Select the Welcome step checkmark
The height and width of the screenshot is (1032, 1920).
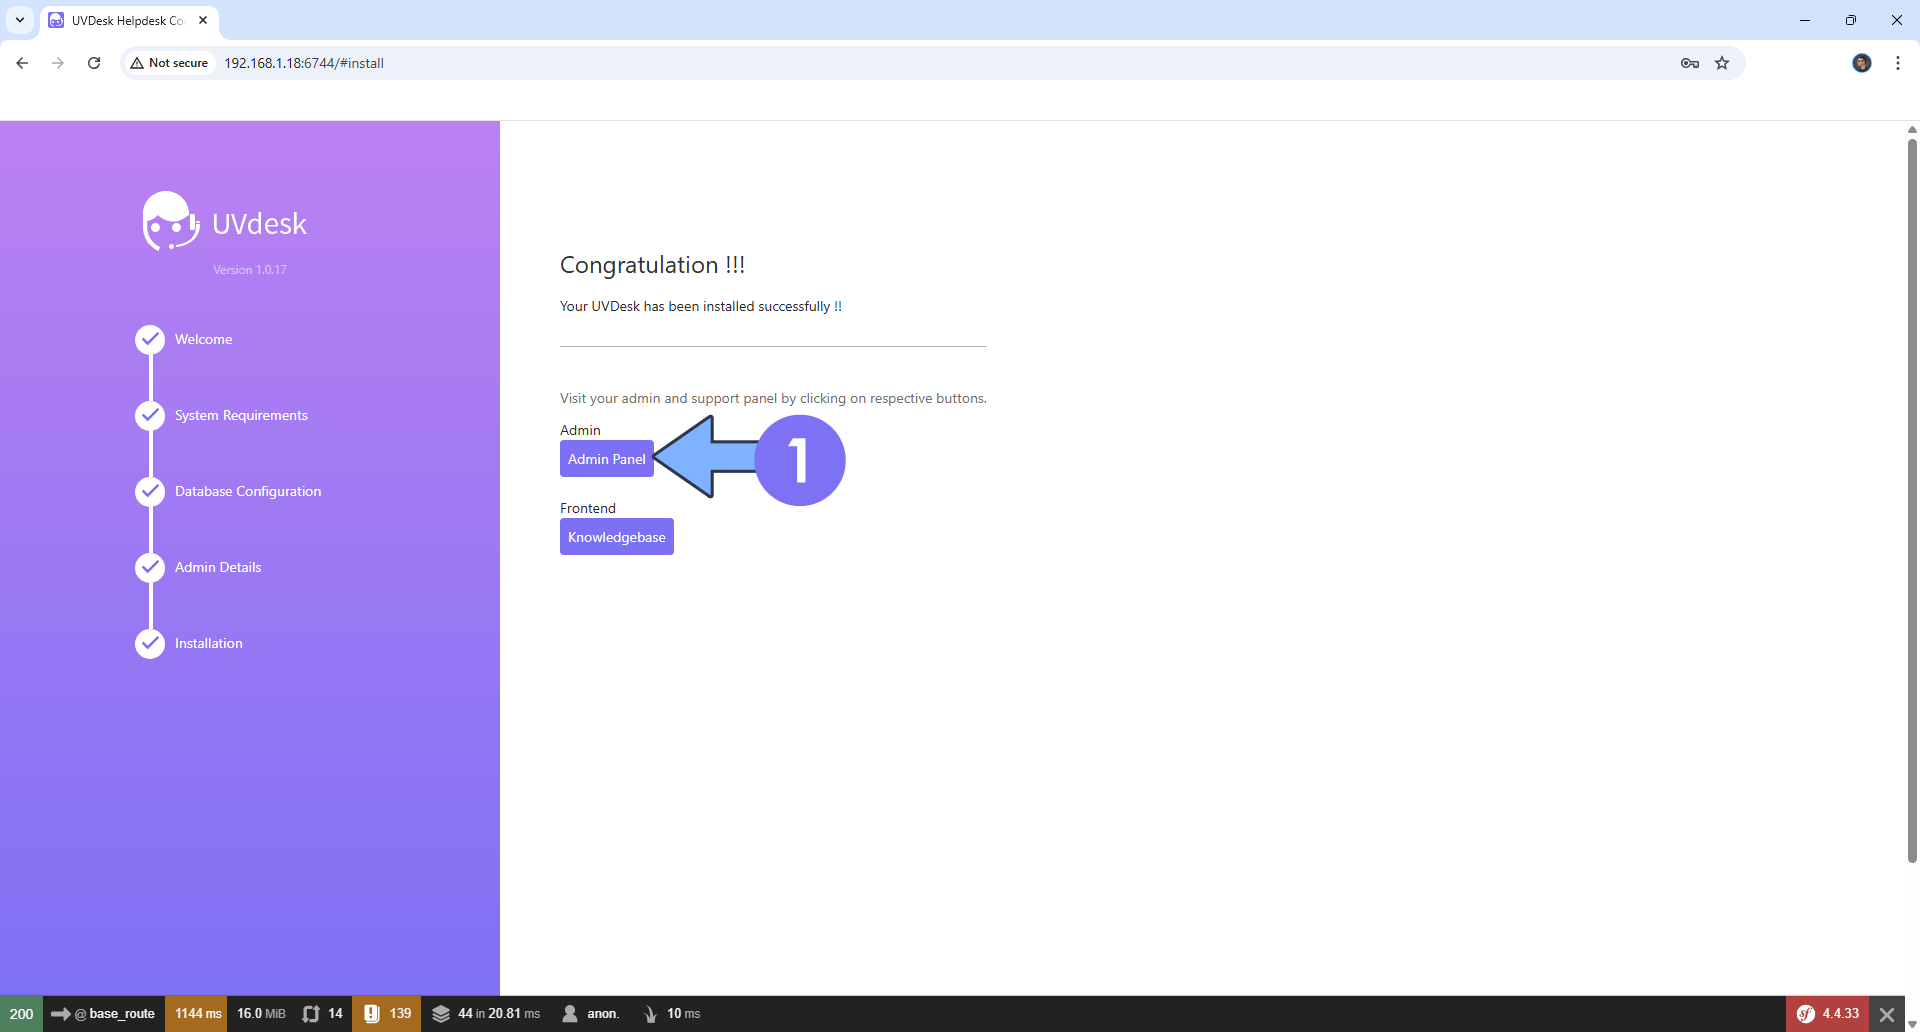[150, 340]
